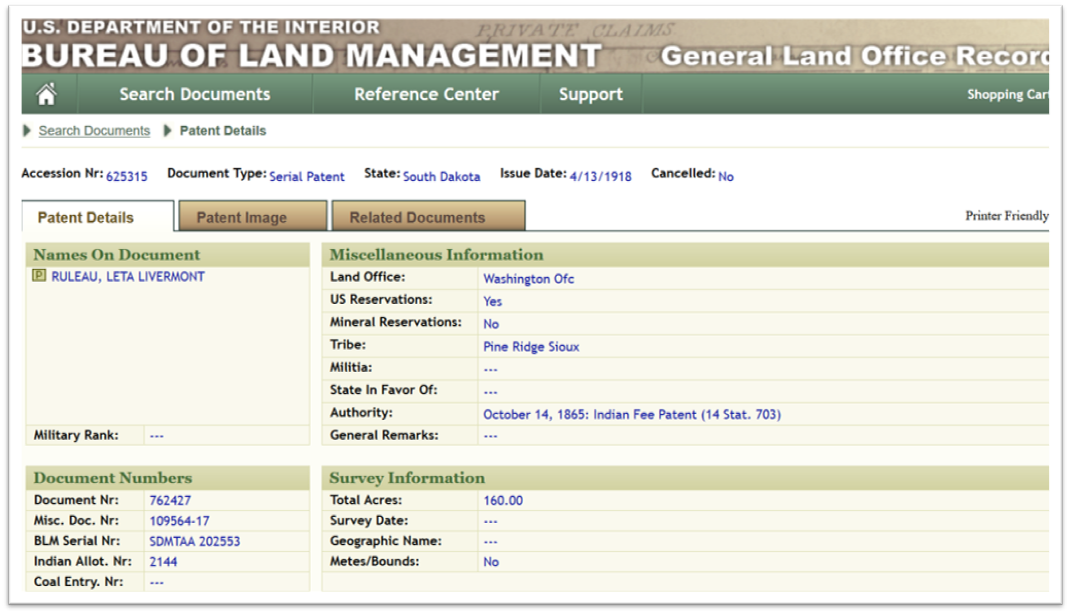Viewport: 1070px width, 614px height.
Task: Go to the home icon in navigation bar
Action: pyautogui.click(x=46, y=94)
